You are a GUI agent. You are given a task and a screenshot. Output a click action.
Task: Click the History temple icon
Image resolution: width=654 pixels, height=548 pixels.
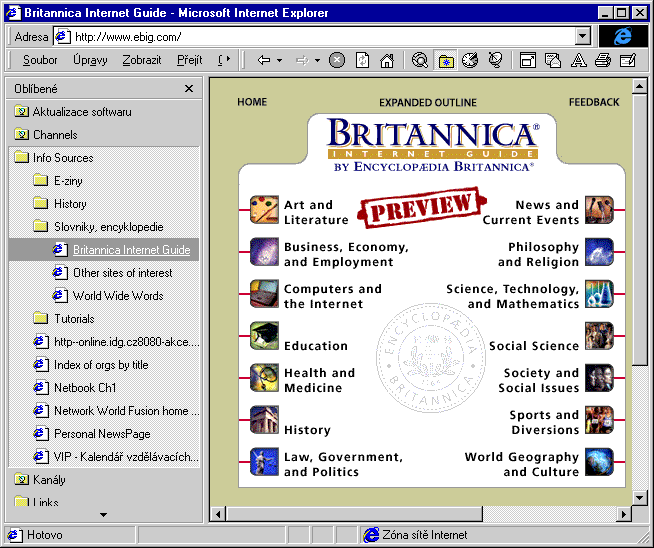pos(264,420)
